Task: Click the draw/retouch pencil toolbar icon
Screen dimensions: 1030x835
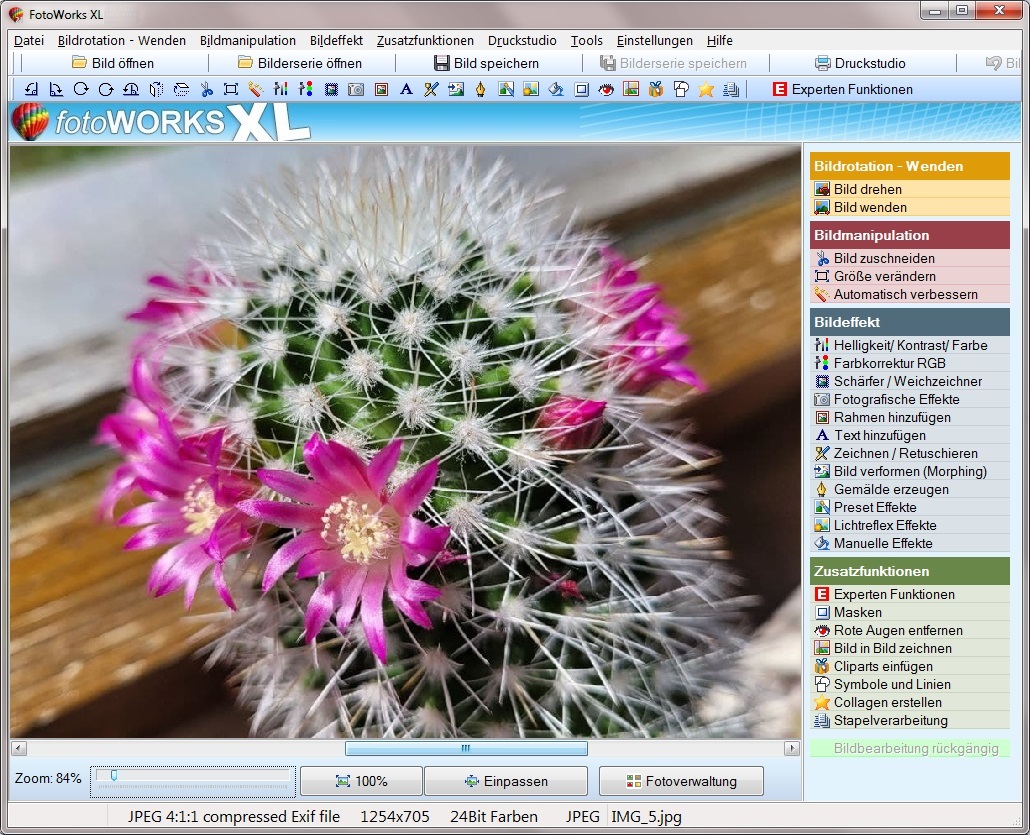Action: point(431,89)
